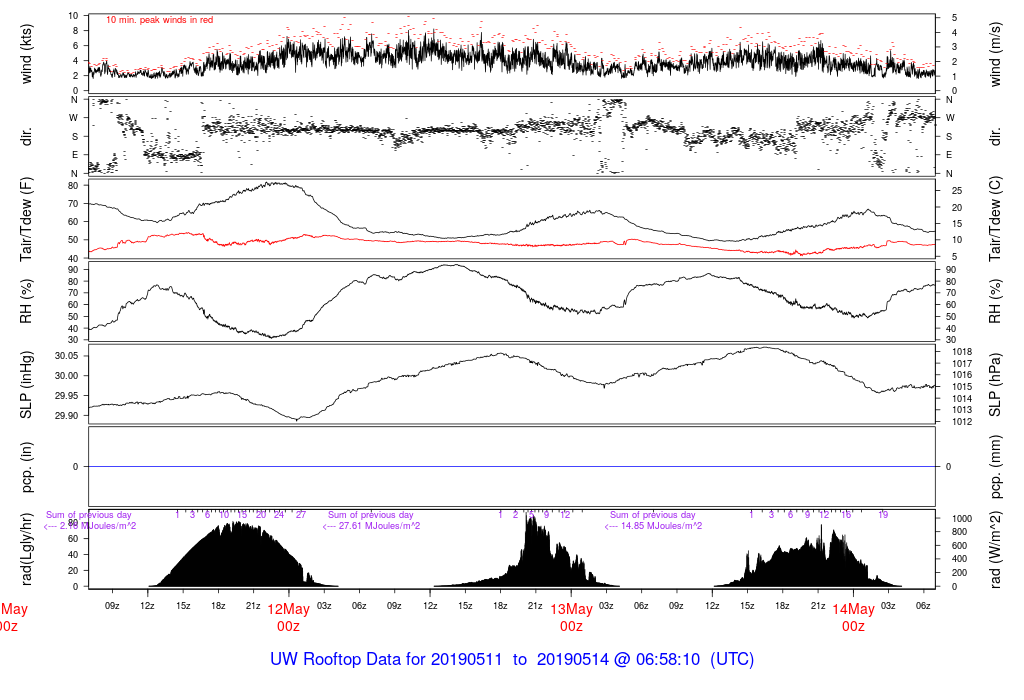Select the 'rad(Lgly/hr)' axis label
Screen dimensions: 1024x700
click(26, 550)
